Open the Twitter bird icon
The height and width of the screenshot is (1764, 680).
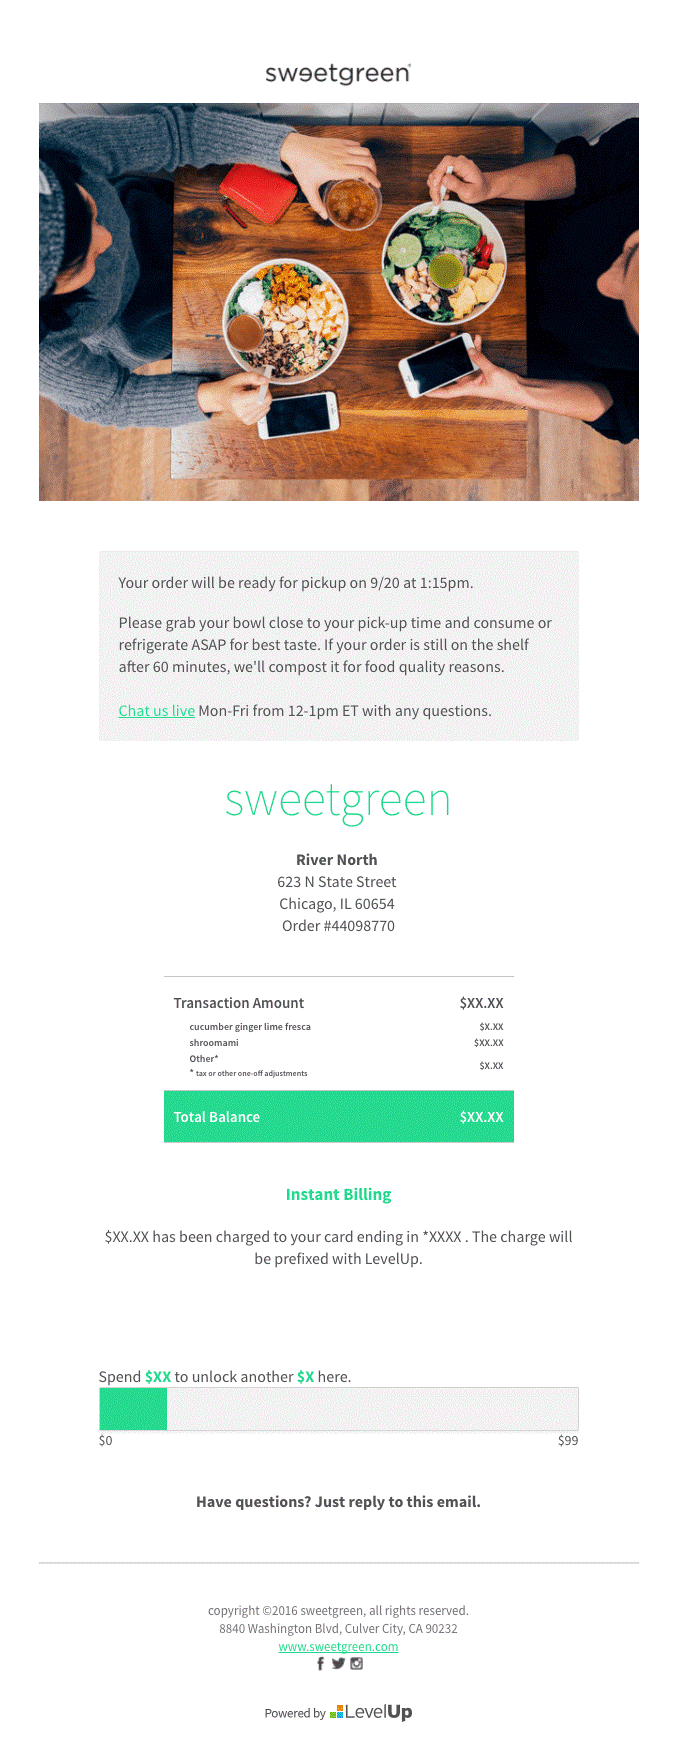(338, 1664)
